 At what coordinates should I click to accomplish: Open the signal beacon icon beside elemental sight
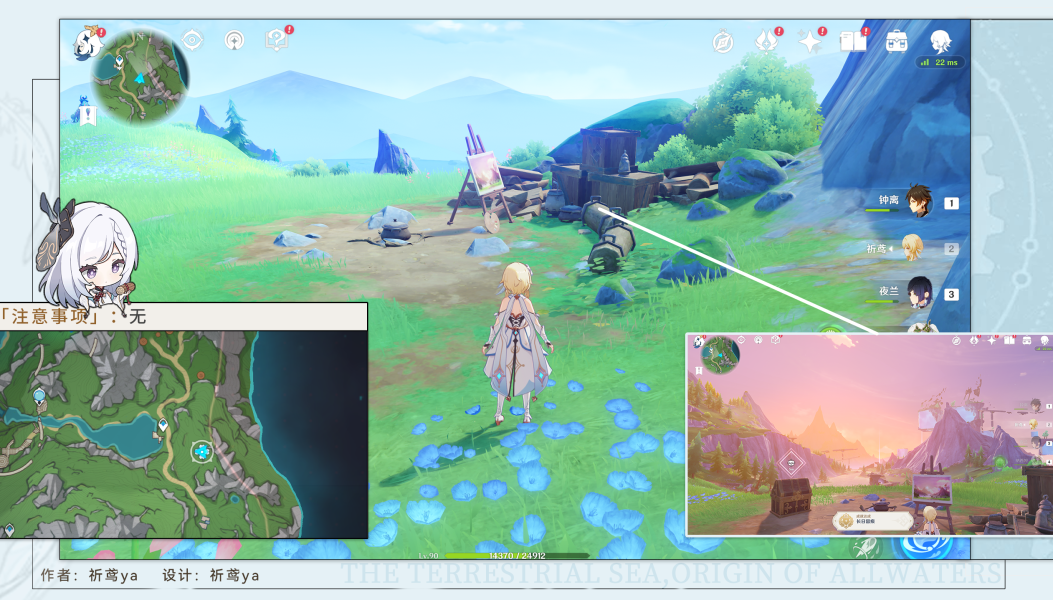[234, 40]
